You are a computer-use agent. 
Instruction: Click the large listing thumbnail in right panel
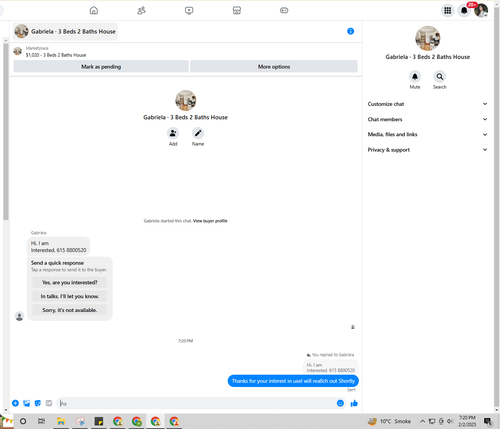click(428, 38)
